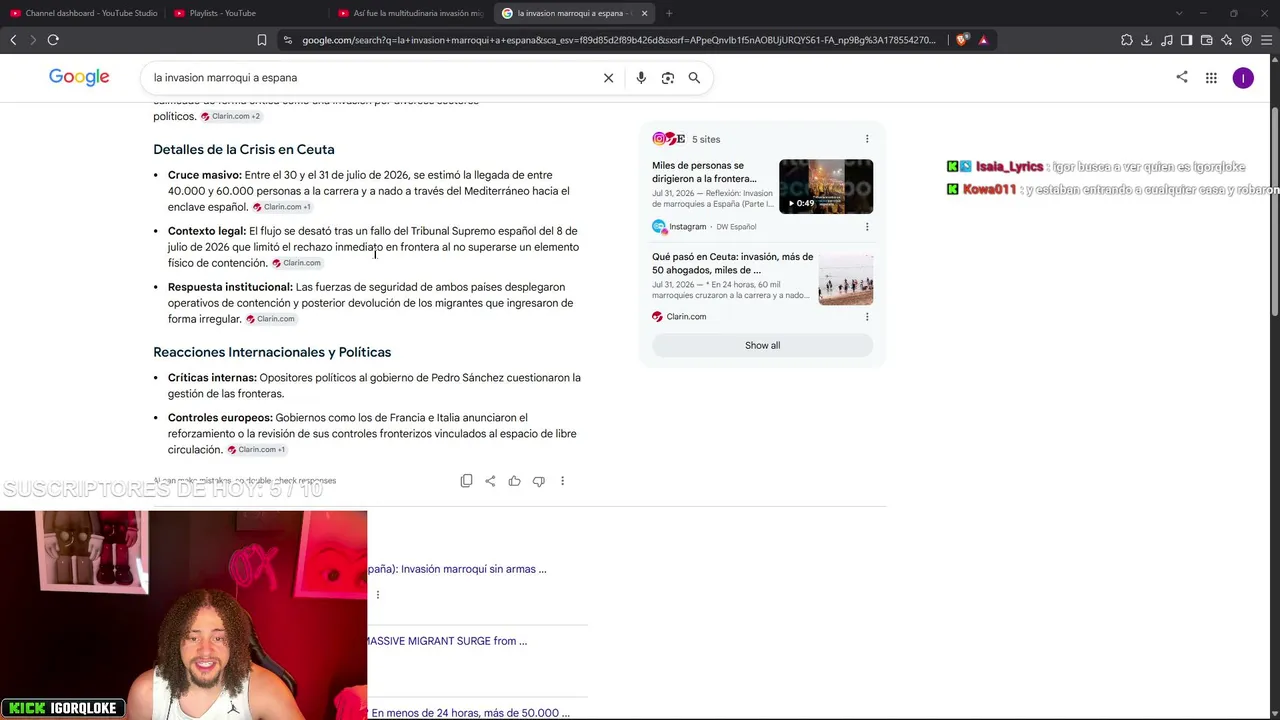Open Brave VPN shield icon
This screenshot has height=720, width=1280.
[1246, 40]
